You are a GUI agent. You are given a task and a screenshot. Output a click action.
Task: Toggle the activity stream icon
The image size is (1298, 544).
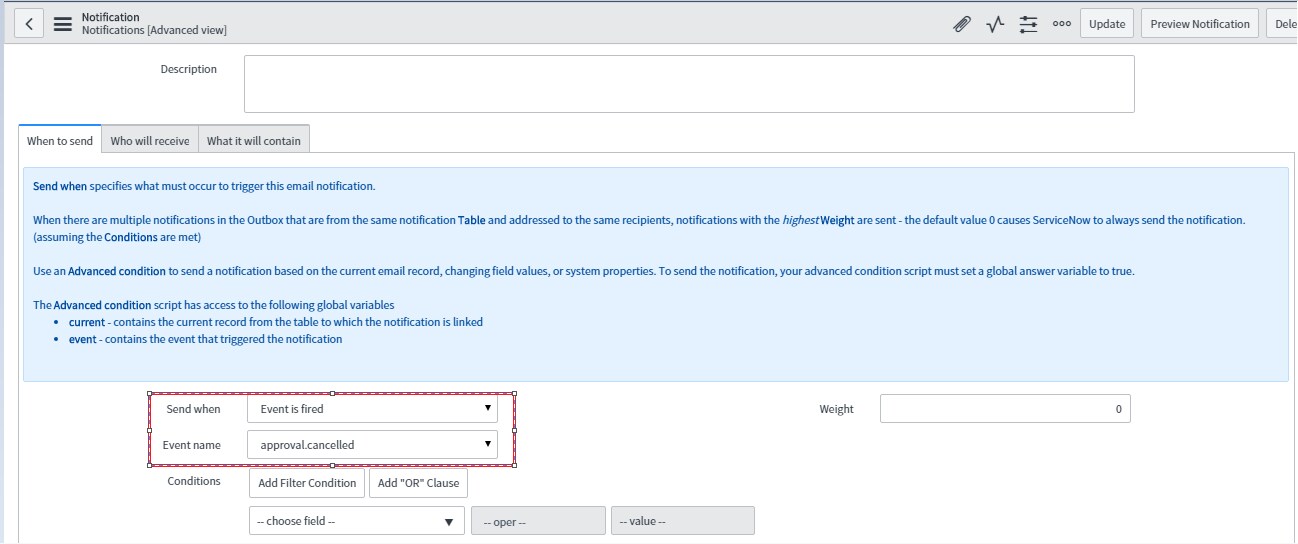(x=994, y=25)
